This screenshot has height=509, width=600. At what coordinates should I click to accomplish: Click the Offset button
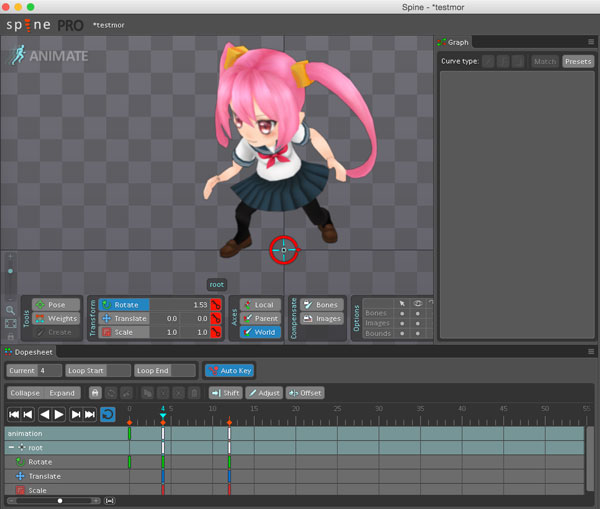(x=305, y=393)
